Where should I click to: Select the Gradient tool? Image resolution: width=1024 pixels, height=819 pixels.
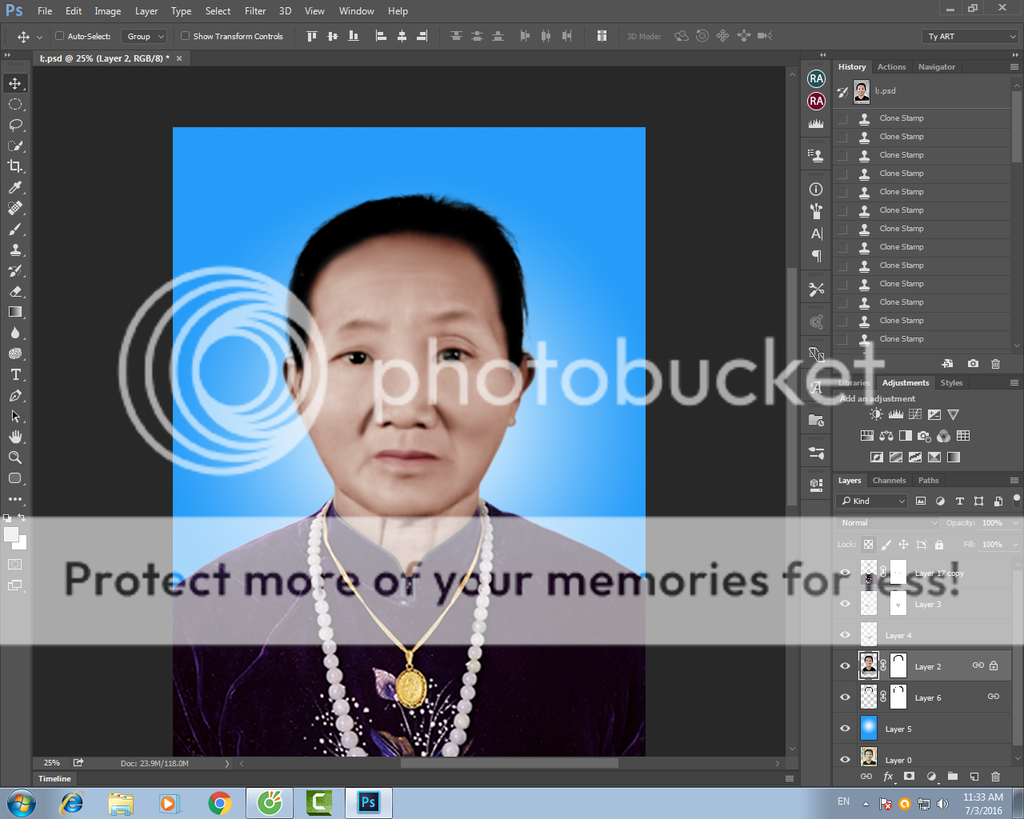15,312
